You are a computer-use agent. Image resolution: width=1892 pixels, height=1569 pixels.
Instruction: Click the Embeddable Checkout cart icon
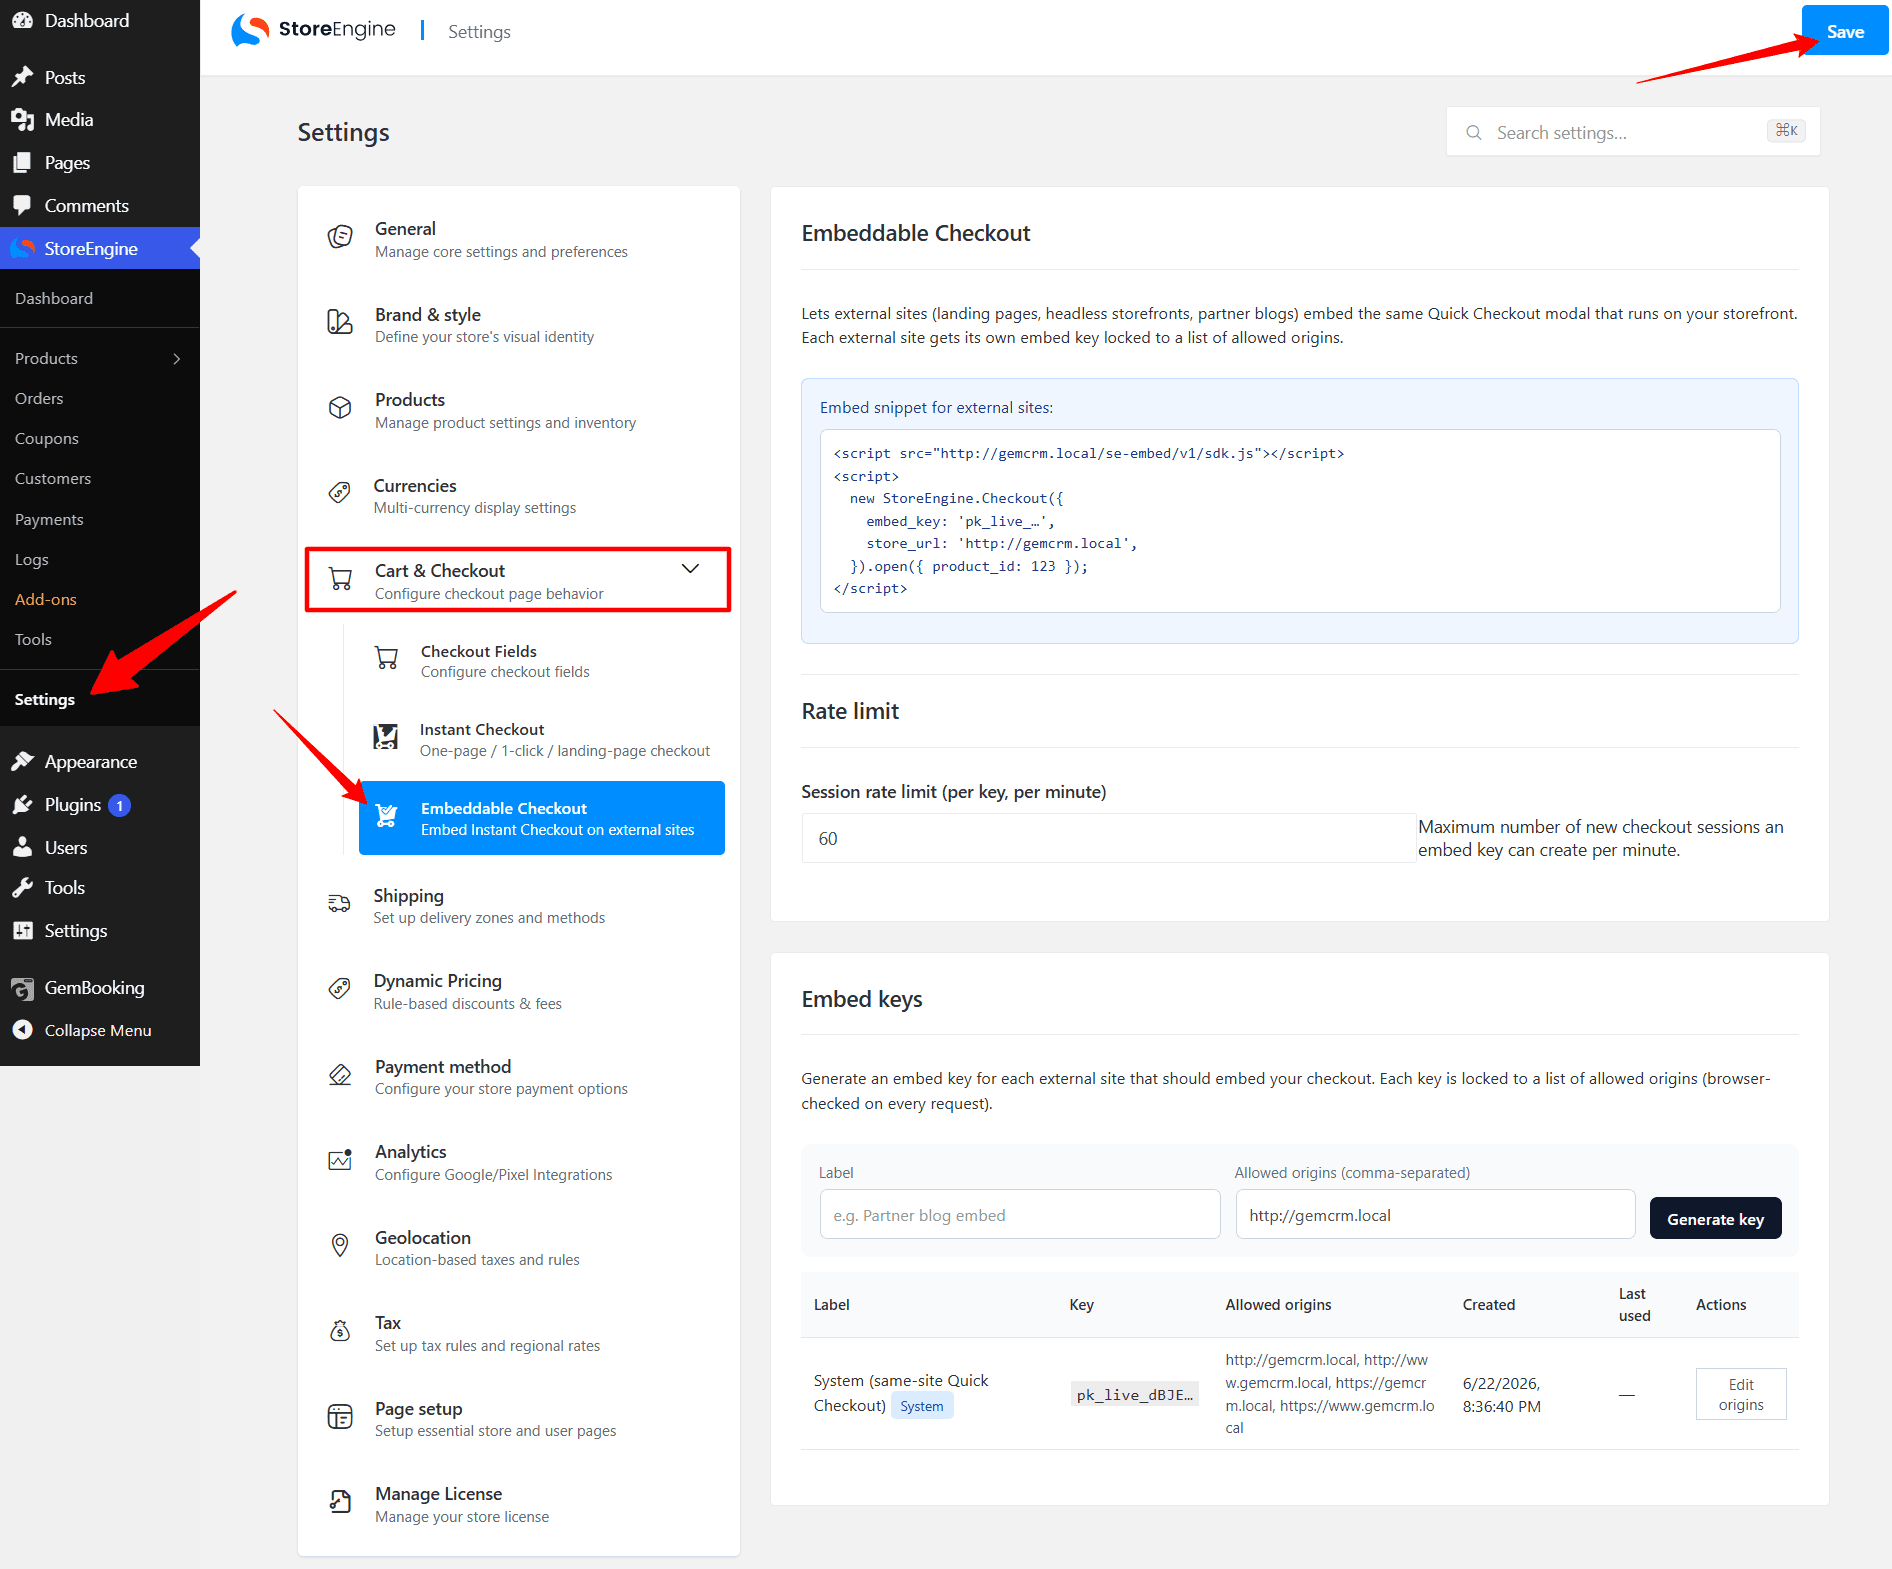tap(386, 817)
